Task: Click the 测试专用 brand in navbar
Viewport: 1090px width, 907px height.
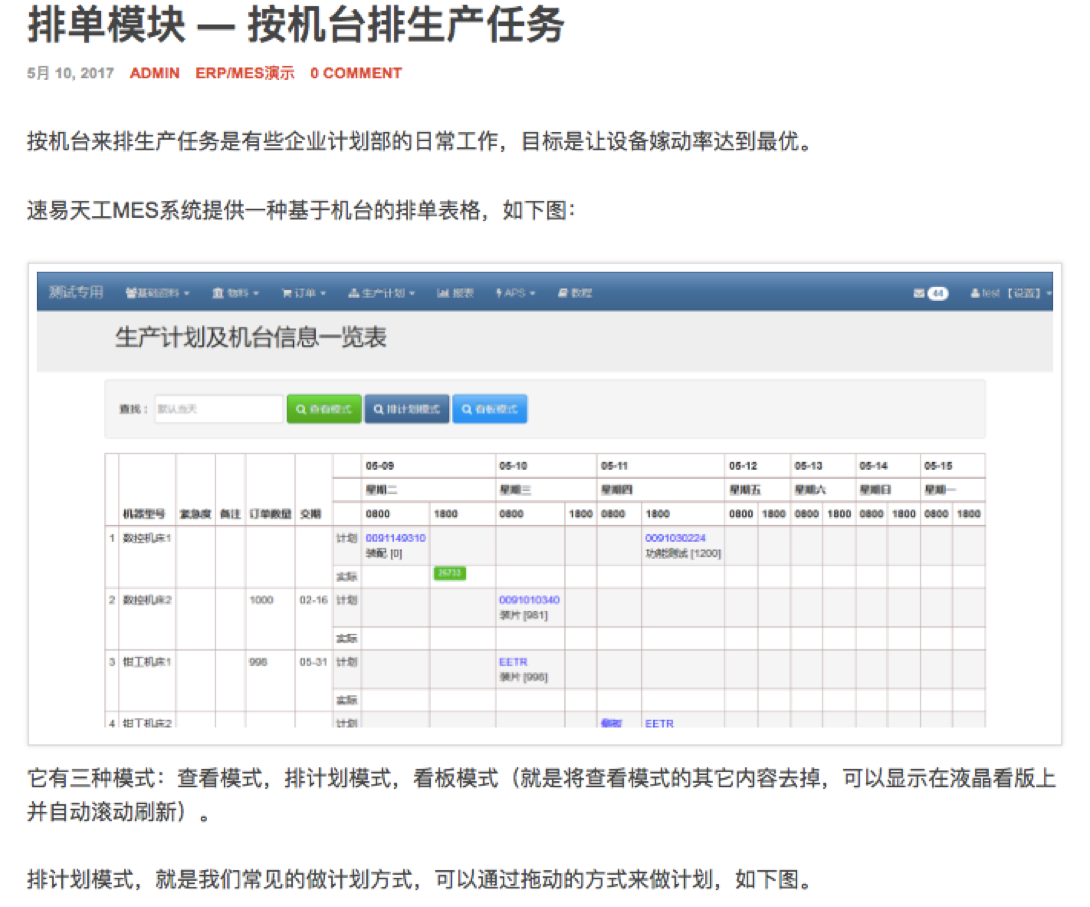Action: 76,292
